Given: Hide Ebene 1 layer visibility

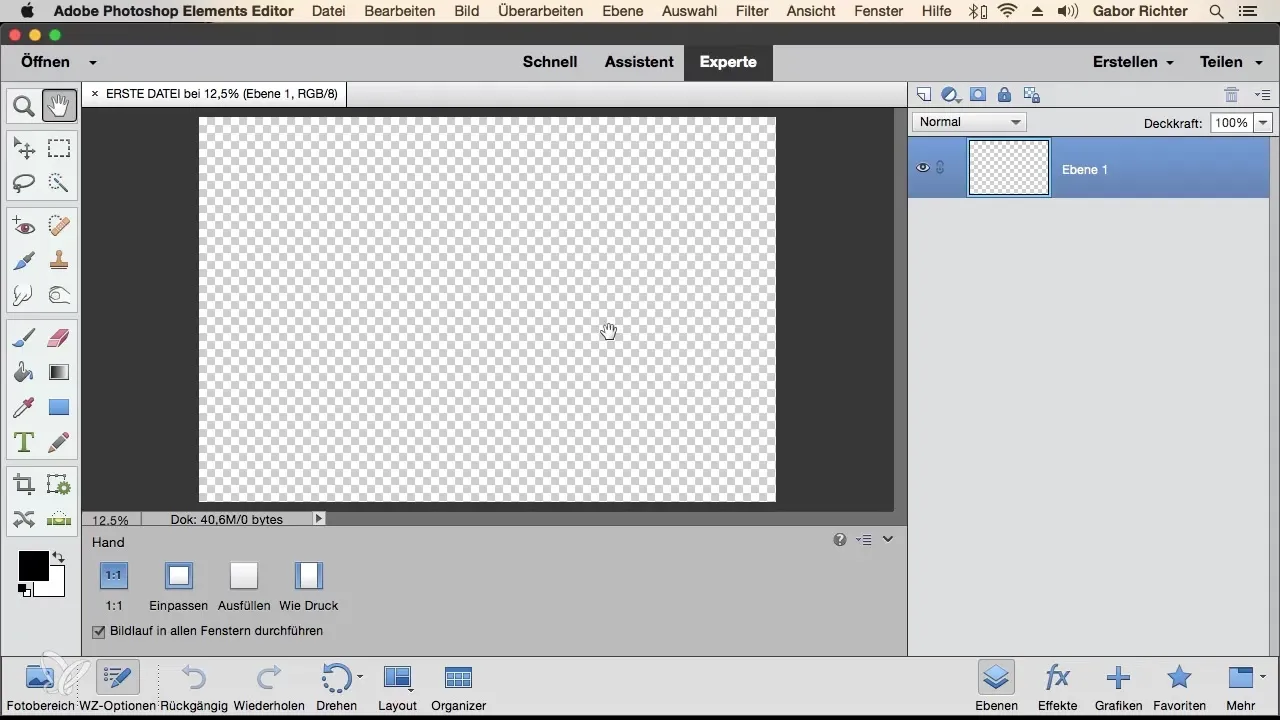Looking at the screenshot, I should 923,168.
